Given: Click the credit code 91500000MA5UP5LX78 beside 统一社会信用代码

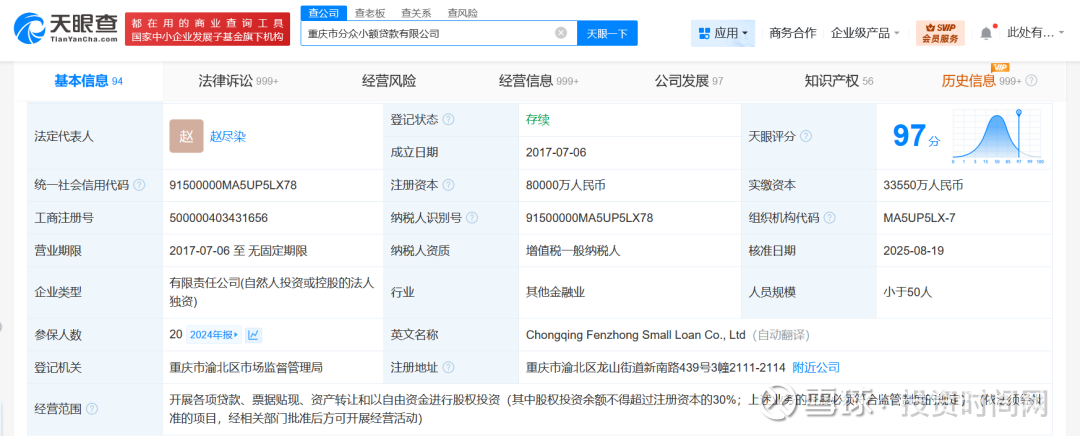Looking at the screenshot, I should click(233, 185).
